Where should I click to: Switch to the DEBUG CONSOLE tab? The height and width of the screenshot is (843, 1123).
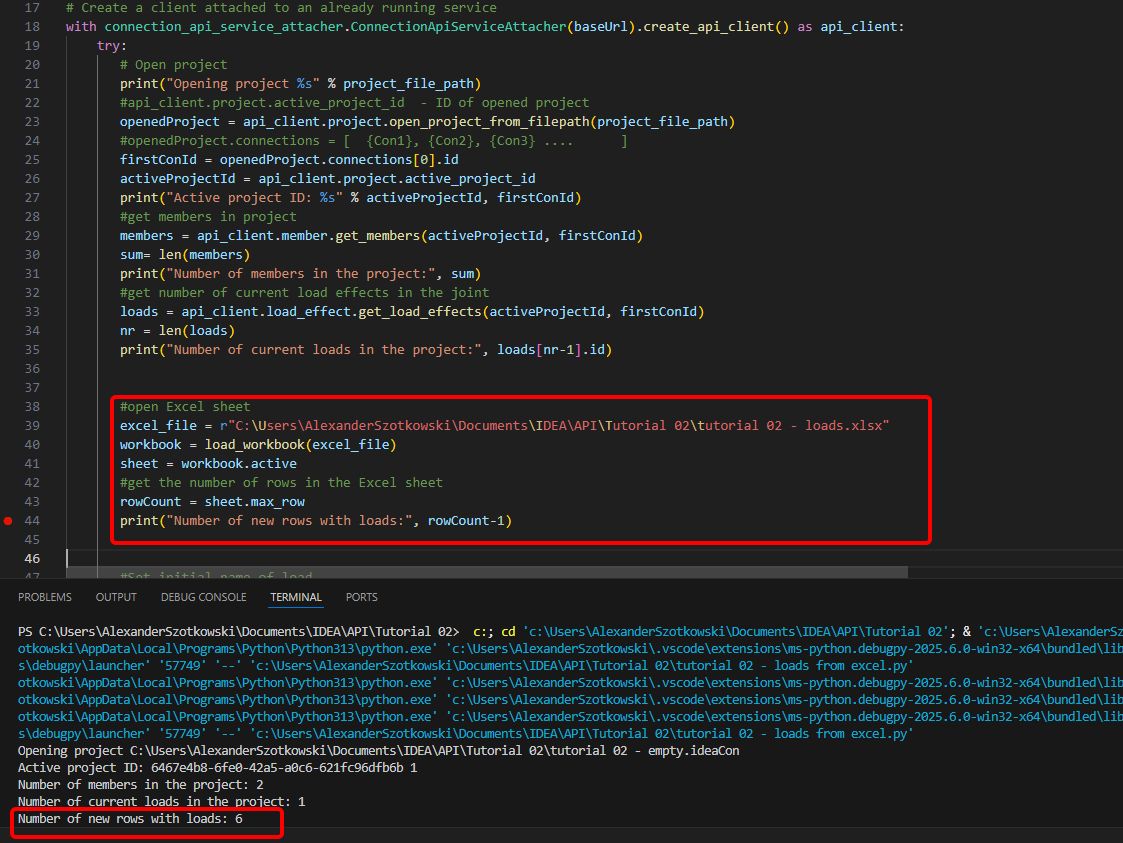(x=203, y=596)
